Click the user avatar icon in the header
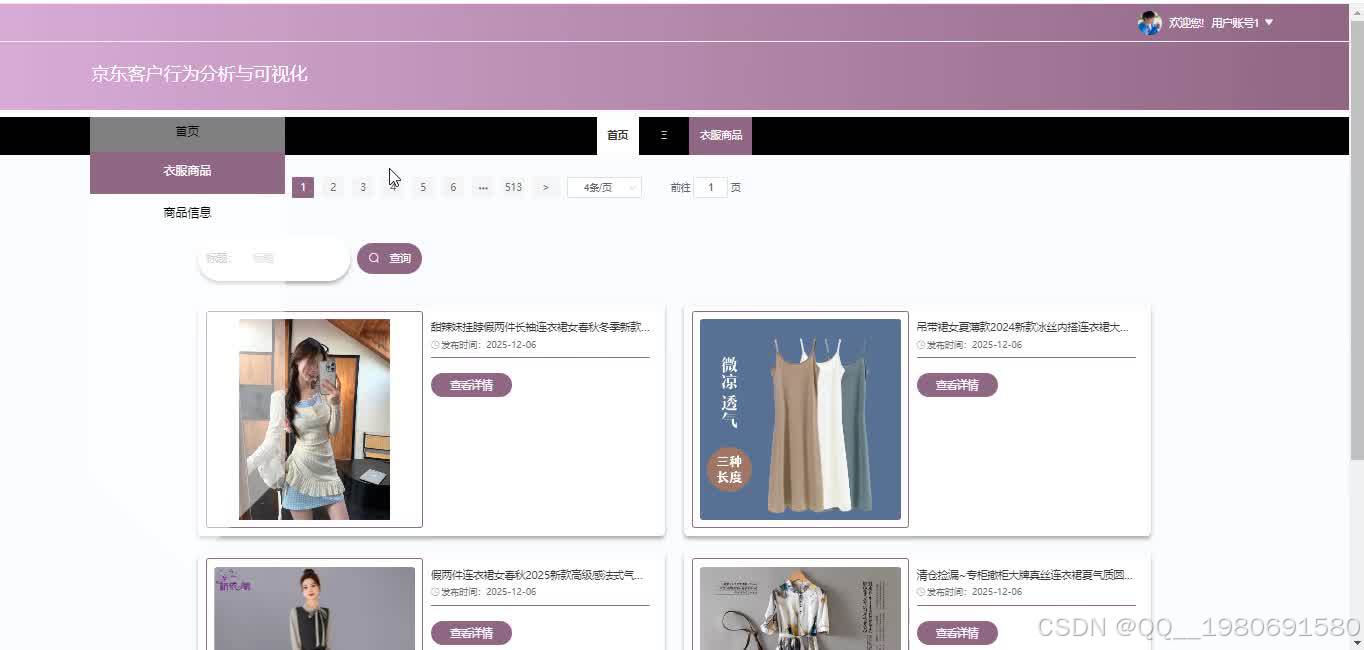The width and height of the screenshot is (1364, 650). click(1149, 23)
